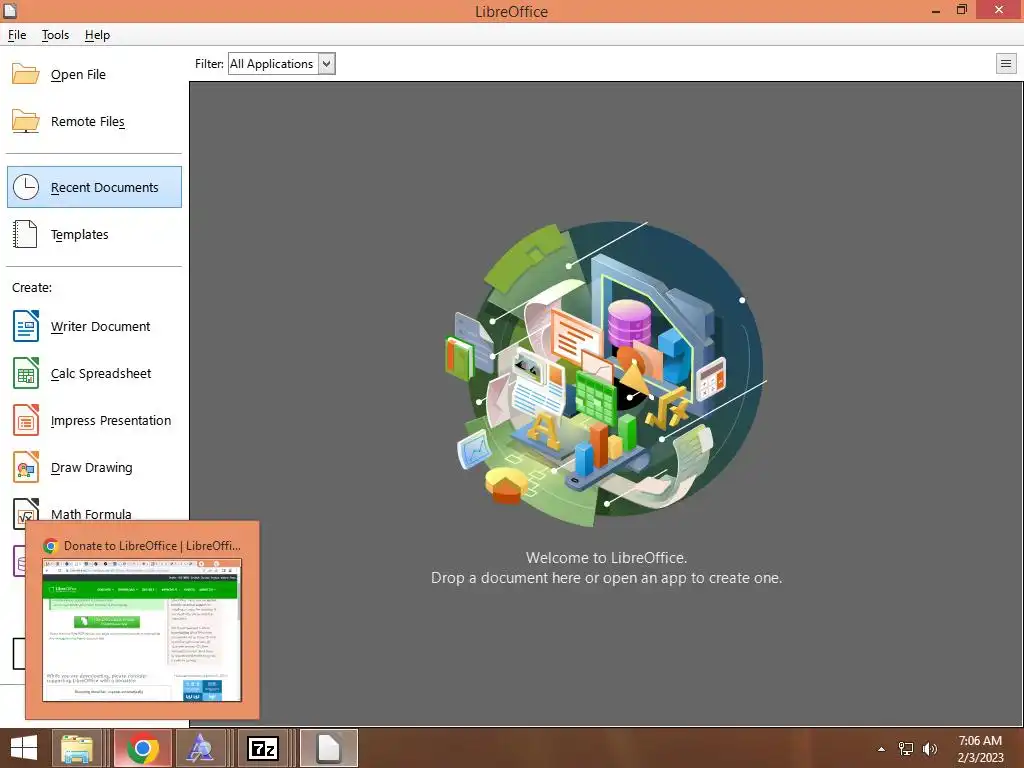Click the Open File label

78,74
